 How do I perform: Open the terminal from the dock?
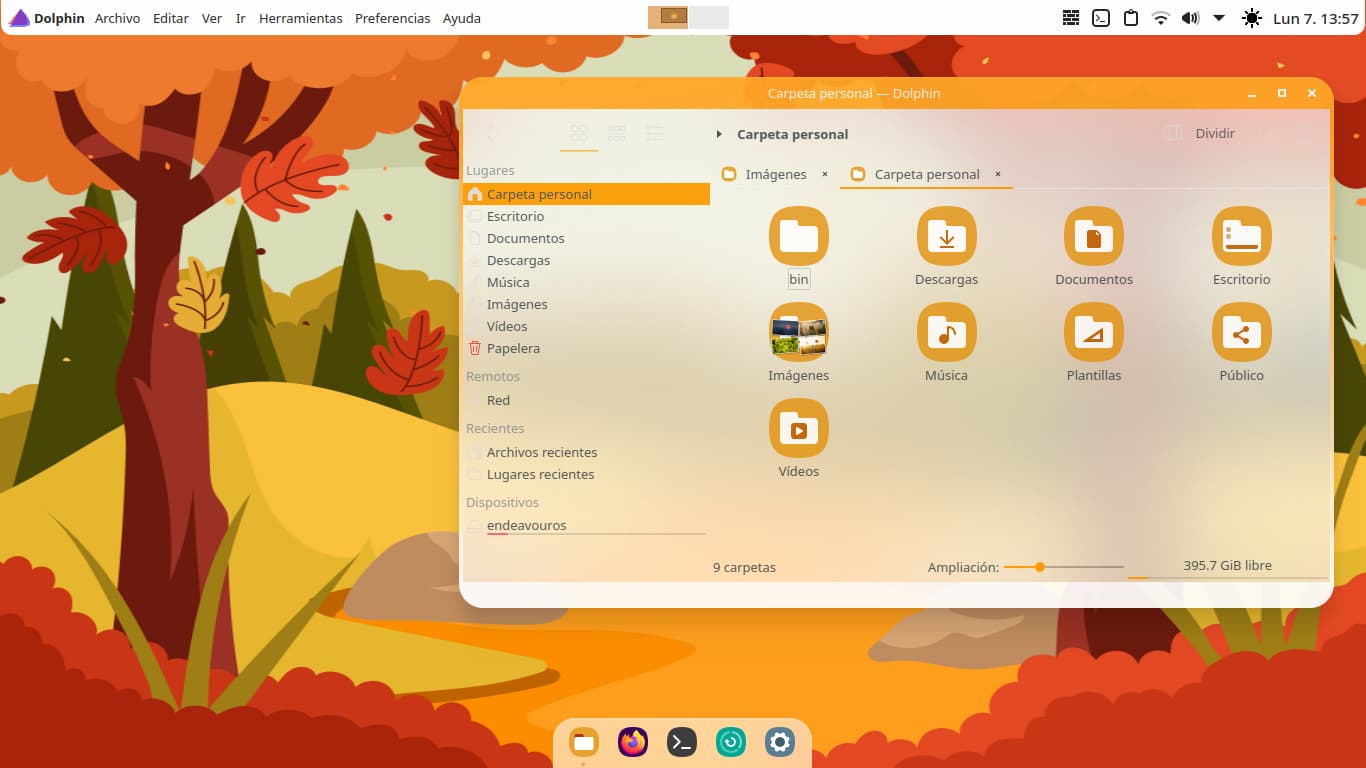[x=682, y=742]
